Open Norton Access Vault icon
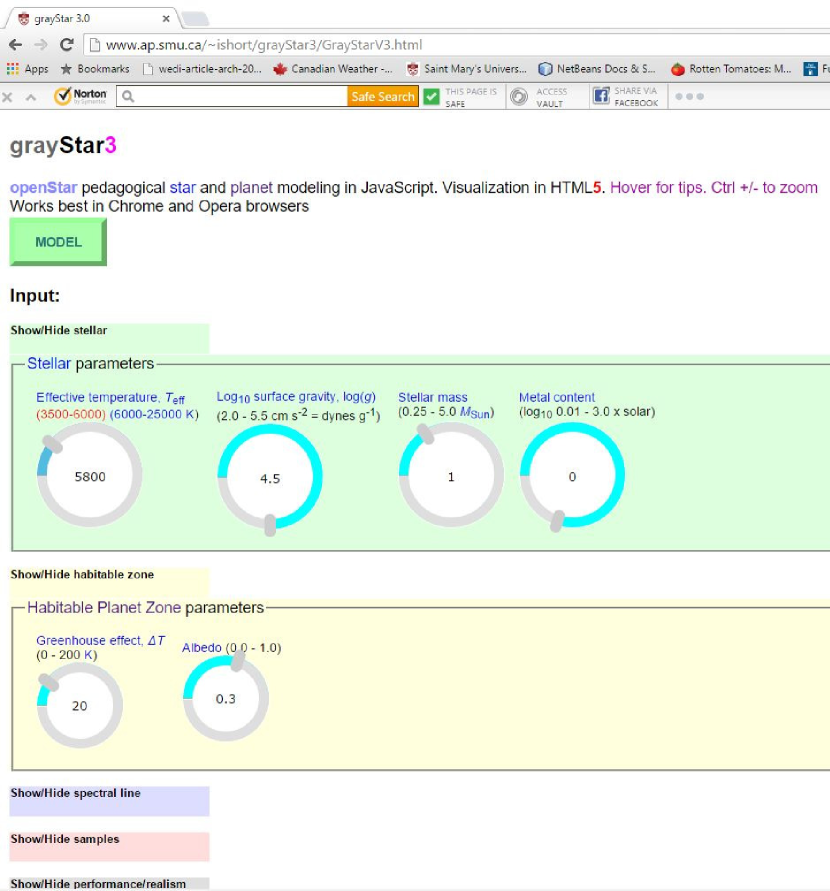Screen dimensions: 830x891 coord(519,96)
